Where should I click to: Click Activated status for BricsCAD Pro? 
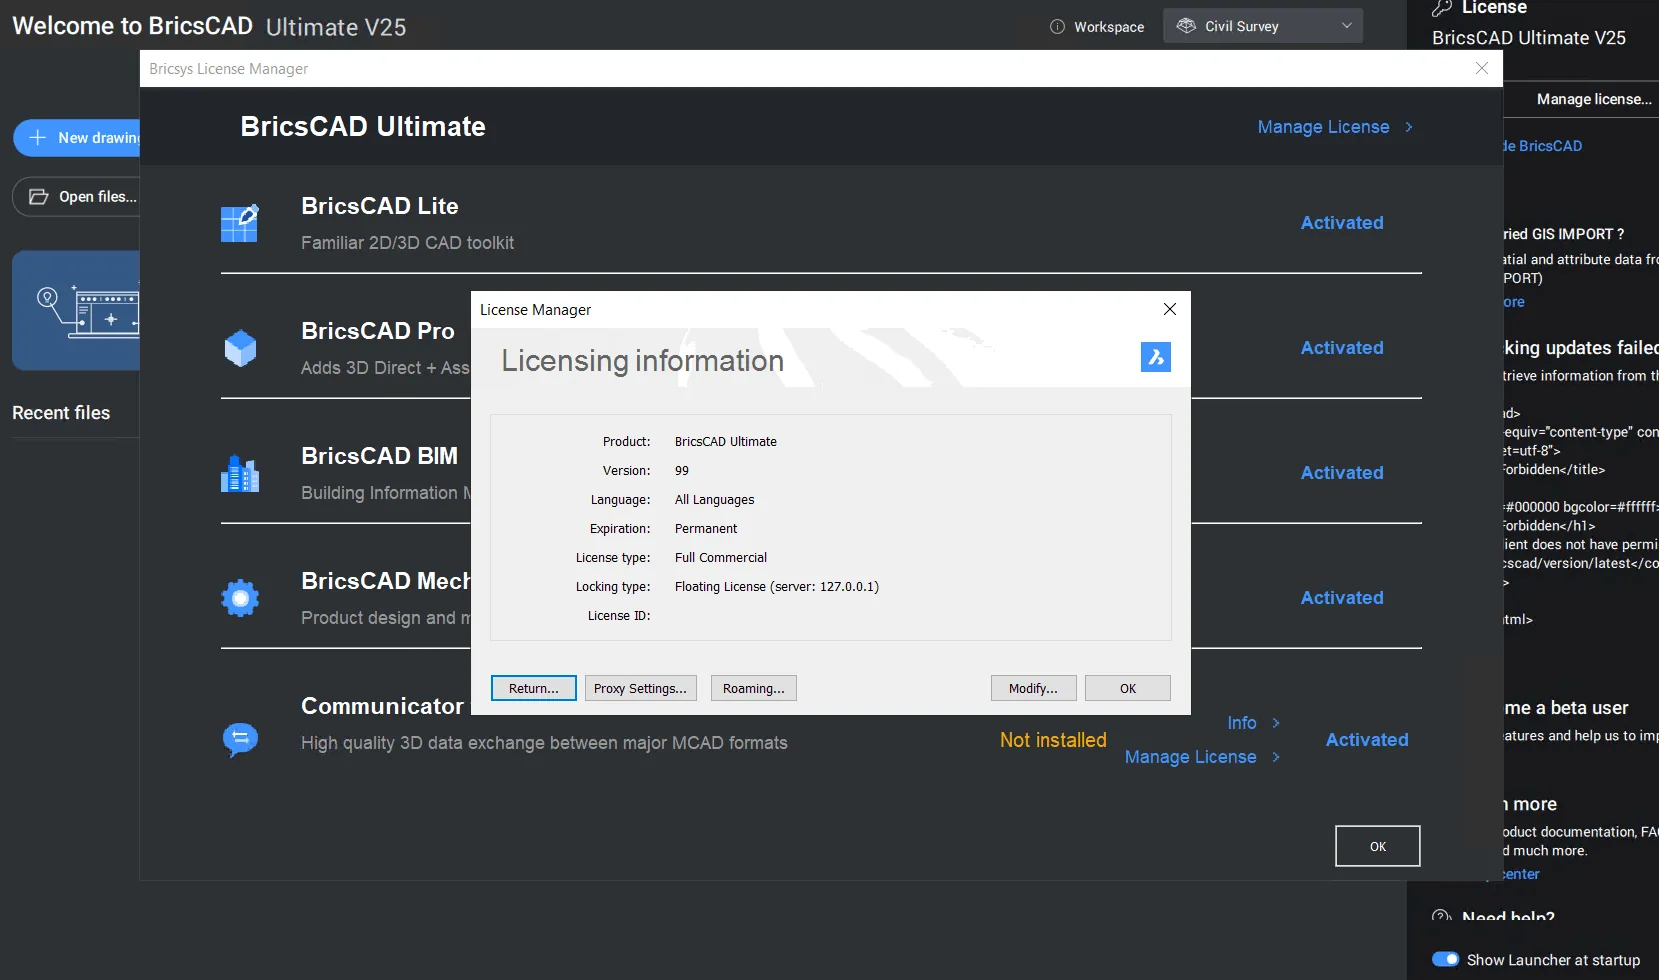(x=1342, y=348)
